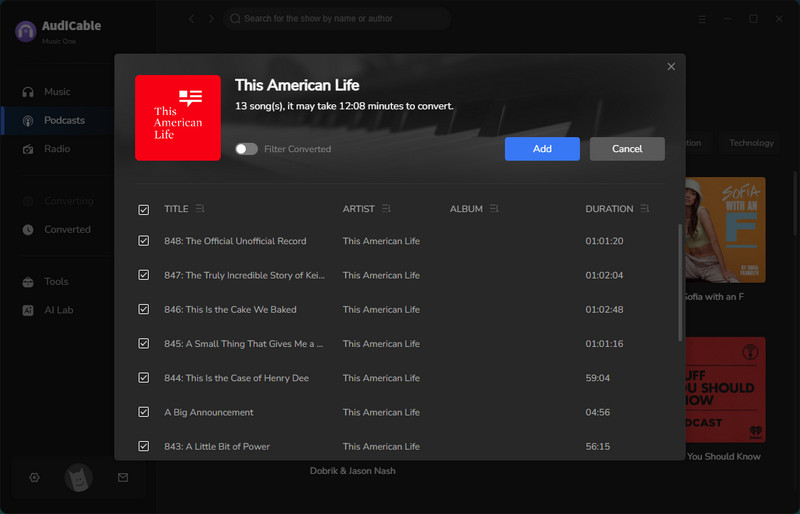Uncheck episode 848 The Official Unofficial Record
This screenshot has width=800, height=514.
click(144, 241)
